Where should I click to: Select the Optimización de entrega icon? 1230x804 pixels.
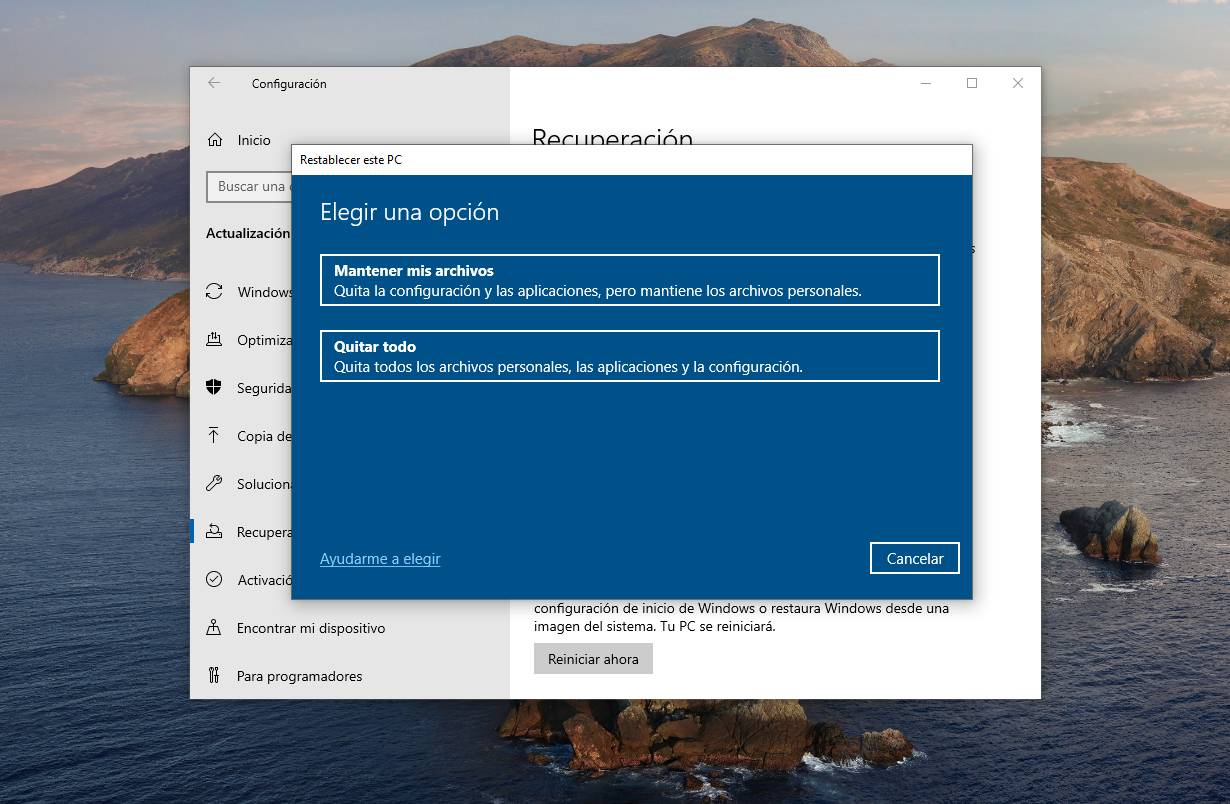[214, 340]
